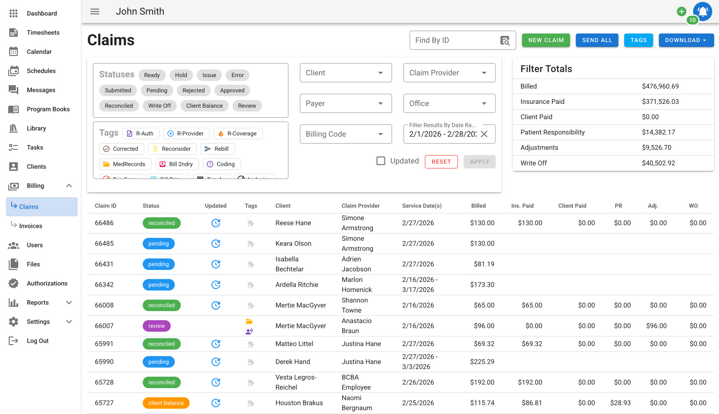
Task: Click the New Claim button
Action: (x=546, y=40)
